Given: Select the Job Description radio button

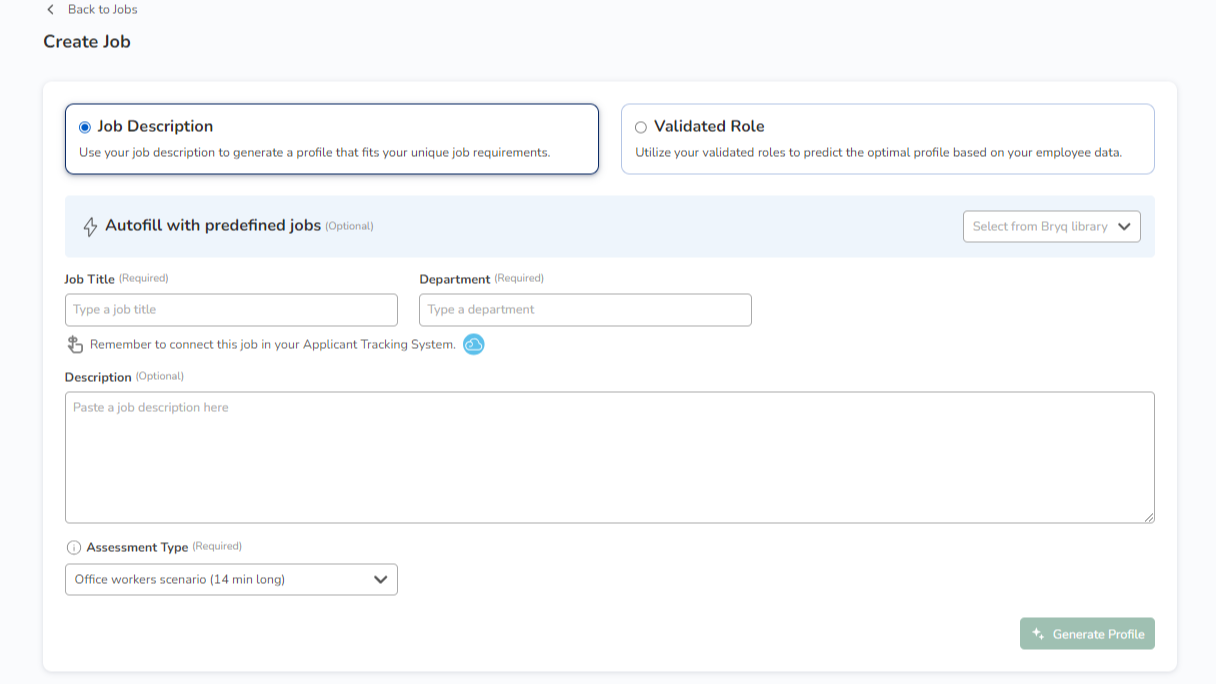Looking at the screenshot, I should coord(85,127).
